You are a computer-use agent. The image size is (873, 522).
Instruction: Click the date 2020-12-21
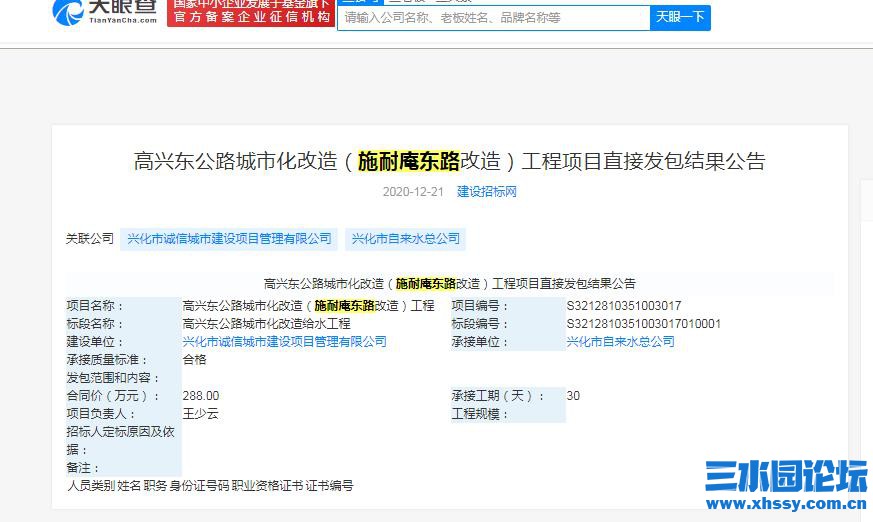(413, 192)
